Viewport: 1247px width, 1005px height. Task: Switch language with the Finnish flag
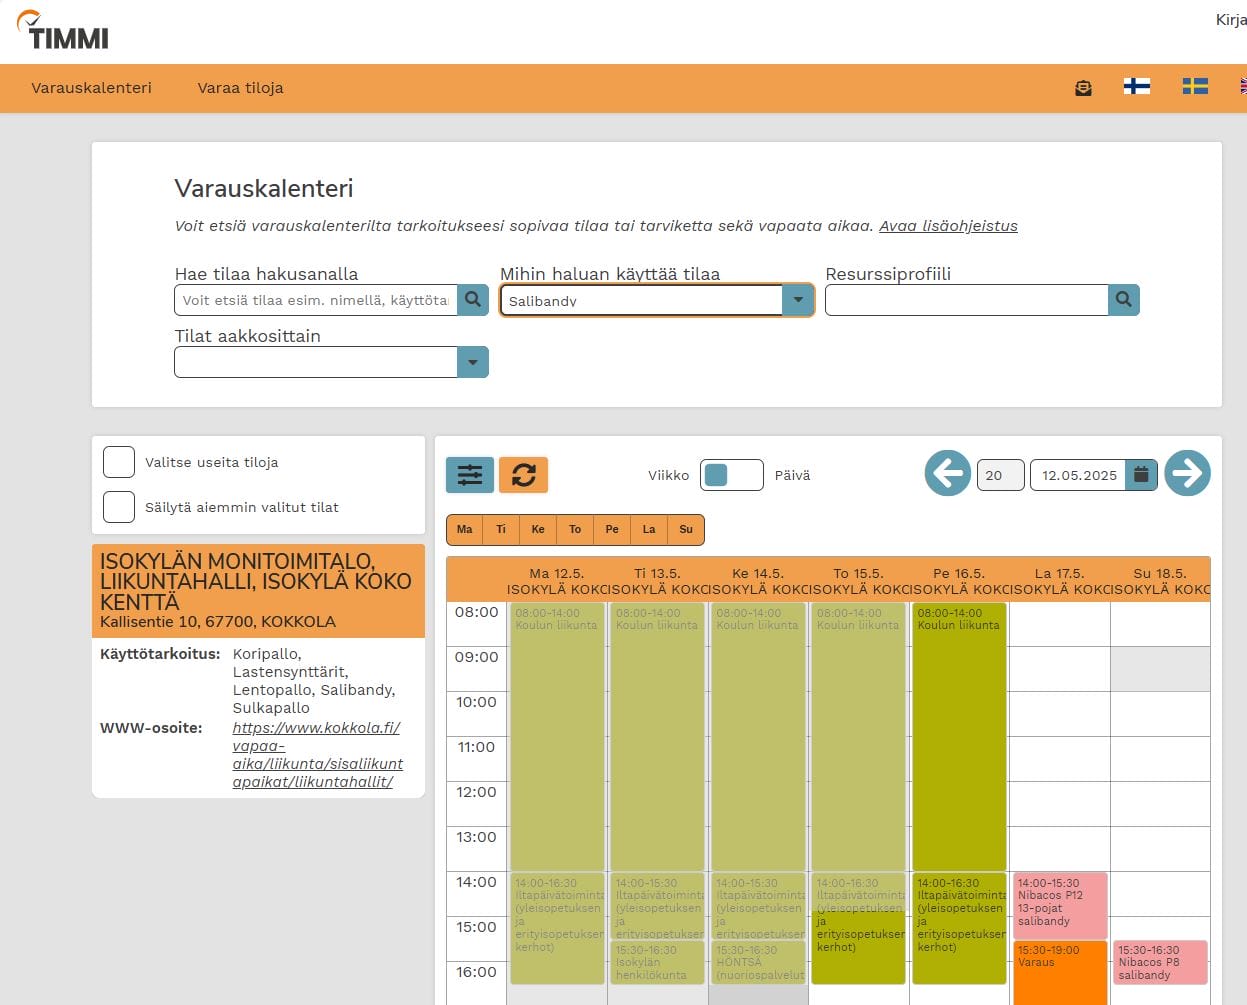pyautogui.click(x=1136, y=87)
